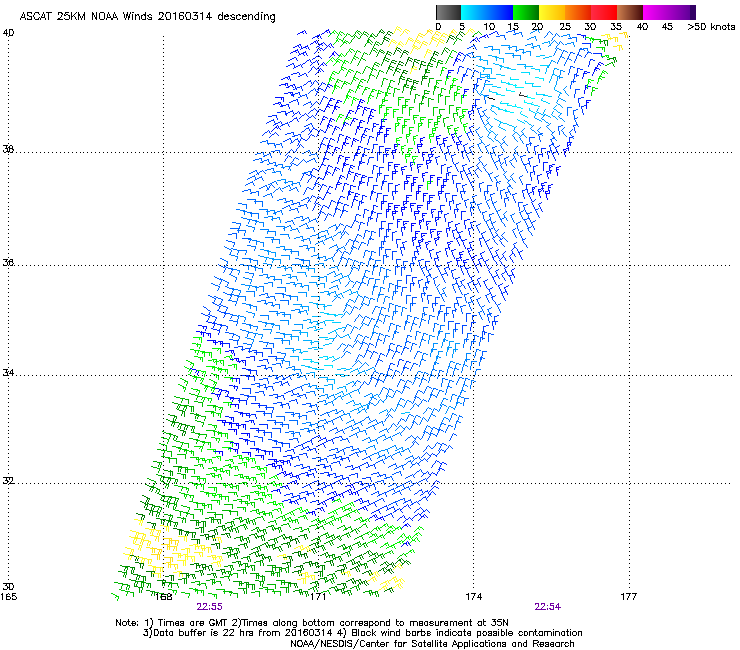Click the yellow 20-25 knots color swatch
The width and height of the screenshot is (740, 650).
pyautogui.click(x=552, y=12)
